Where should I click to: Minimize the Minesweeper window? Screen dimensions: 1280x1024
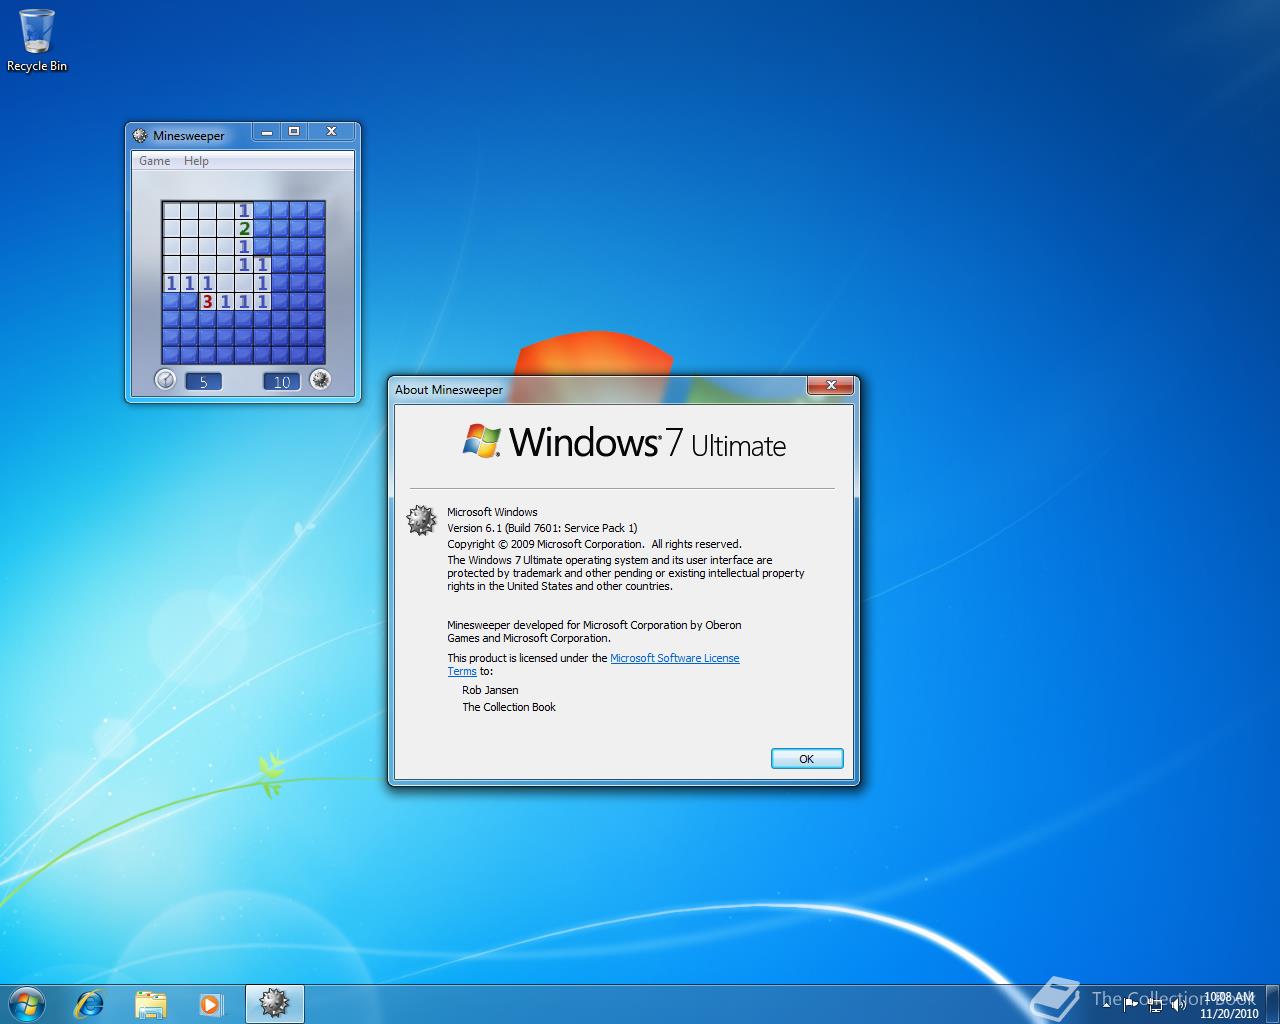click(267, 131)
